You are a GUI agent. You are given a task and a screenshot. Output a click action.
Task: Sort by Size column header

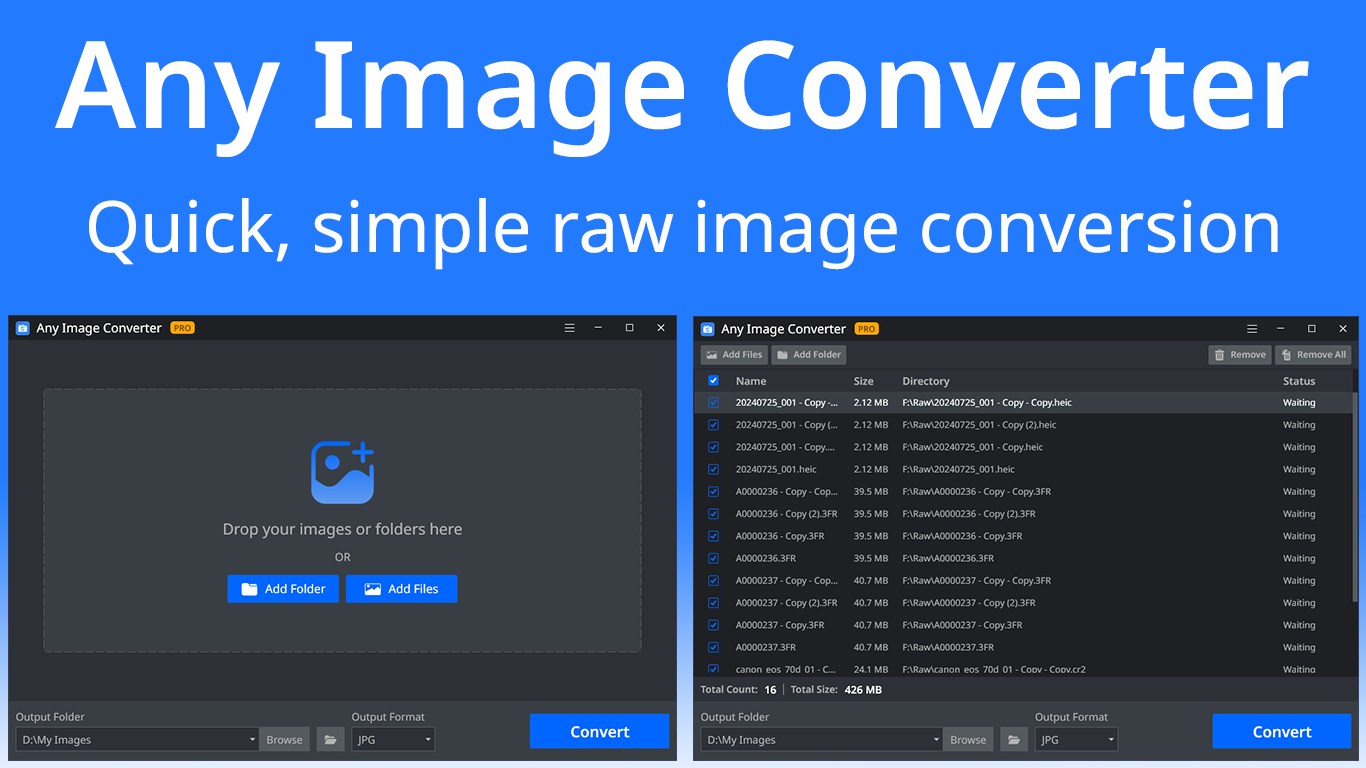(864, 381)
